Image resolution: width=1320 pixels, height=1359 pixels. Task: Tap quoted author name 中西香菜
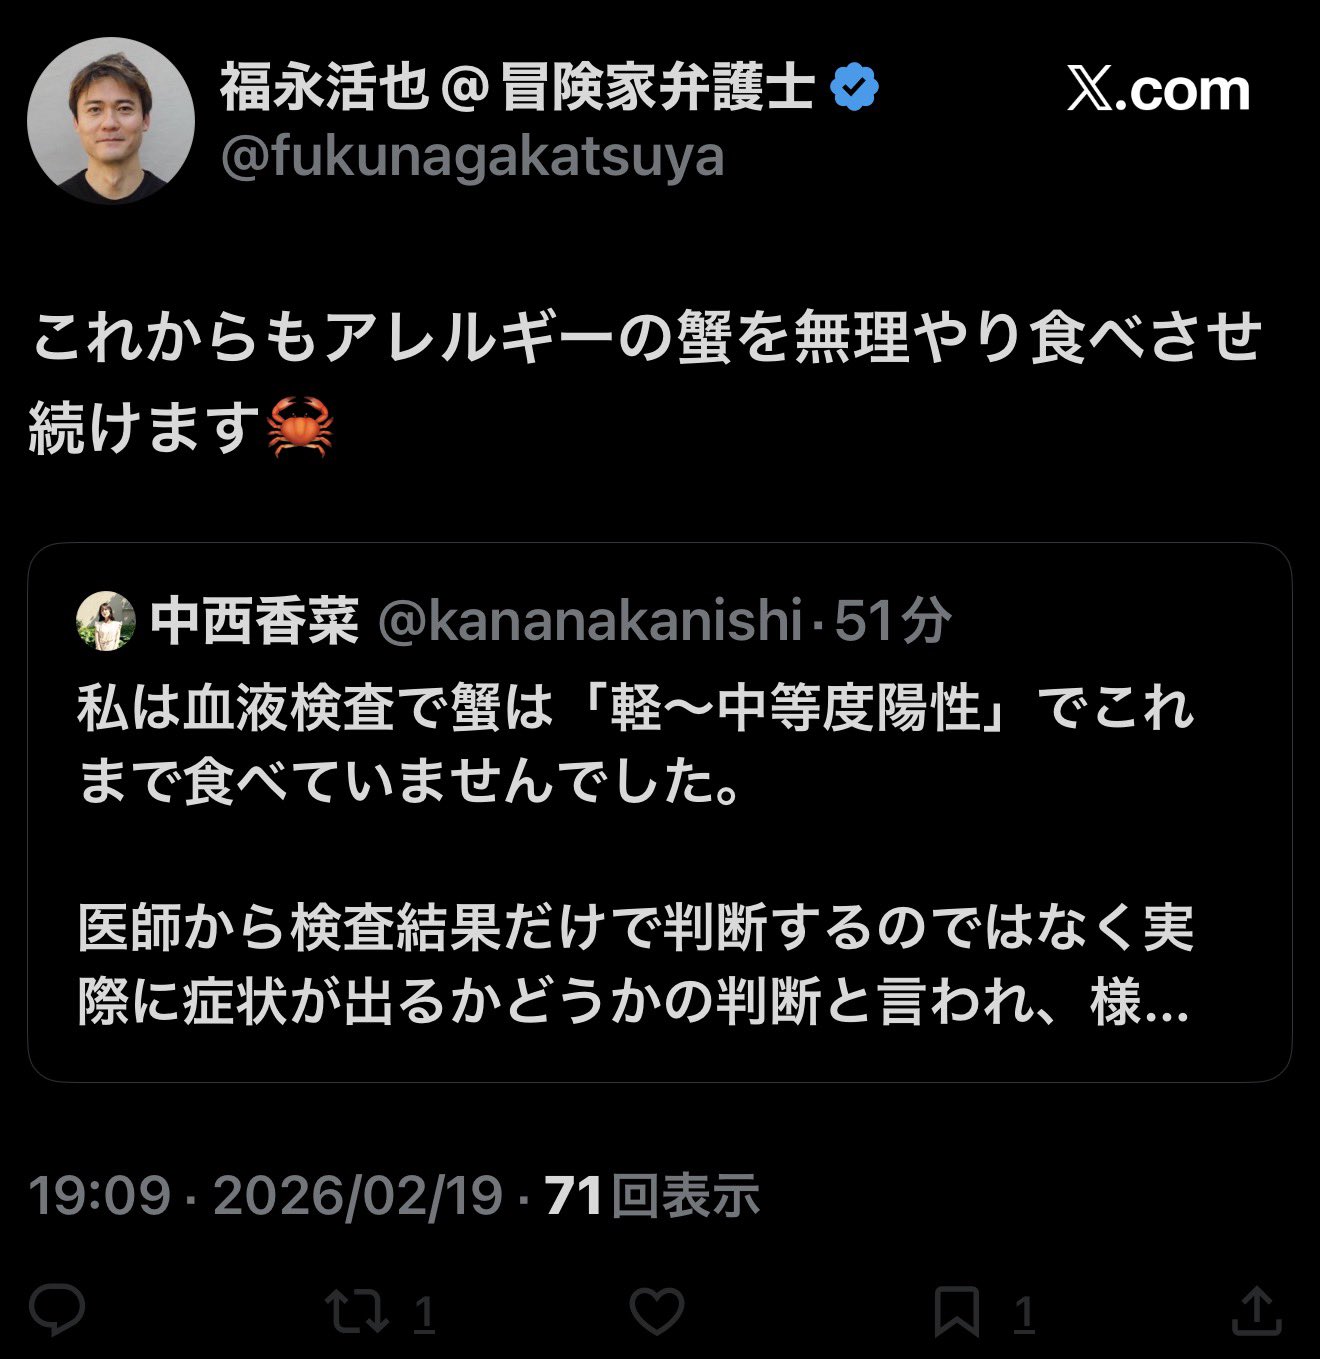255,621
